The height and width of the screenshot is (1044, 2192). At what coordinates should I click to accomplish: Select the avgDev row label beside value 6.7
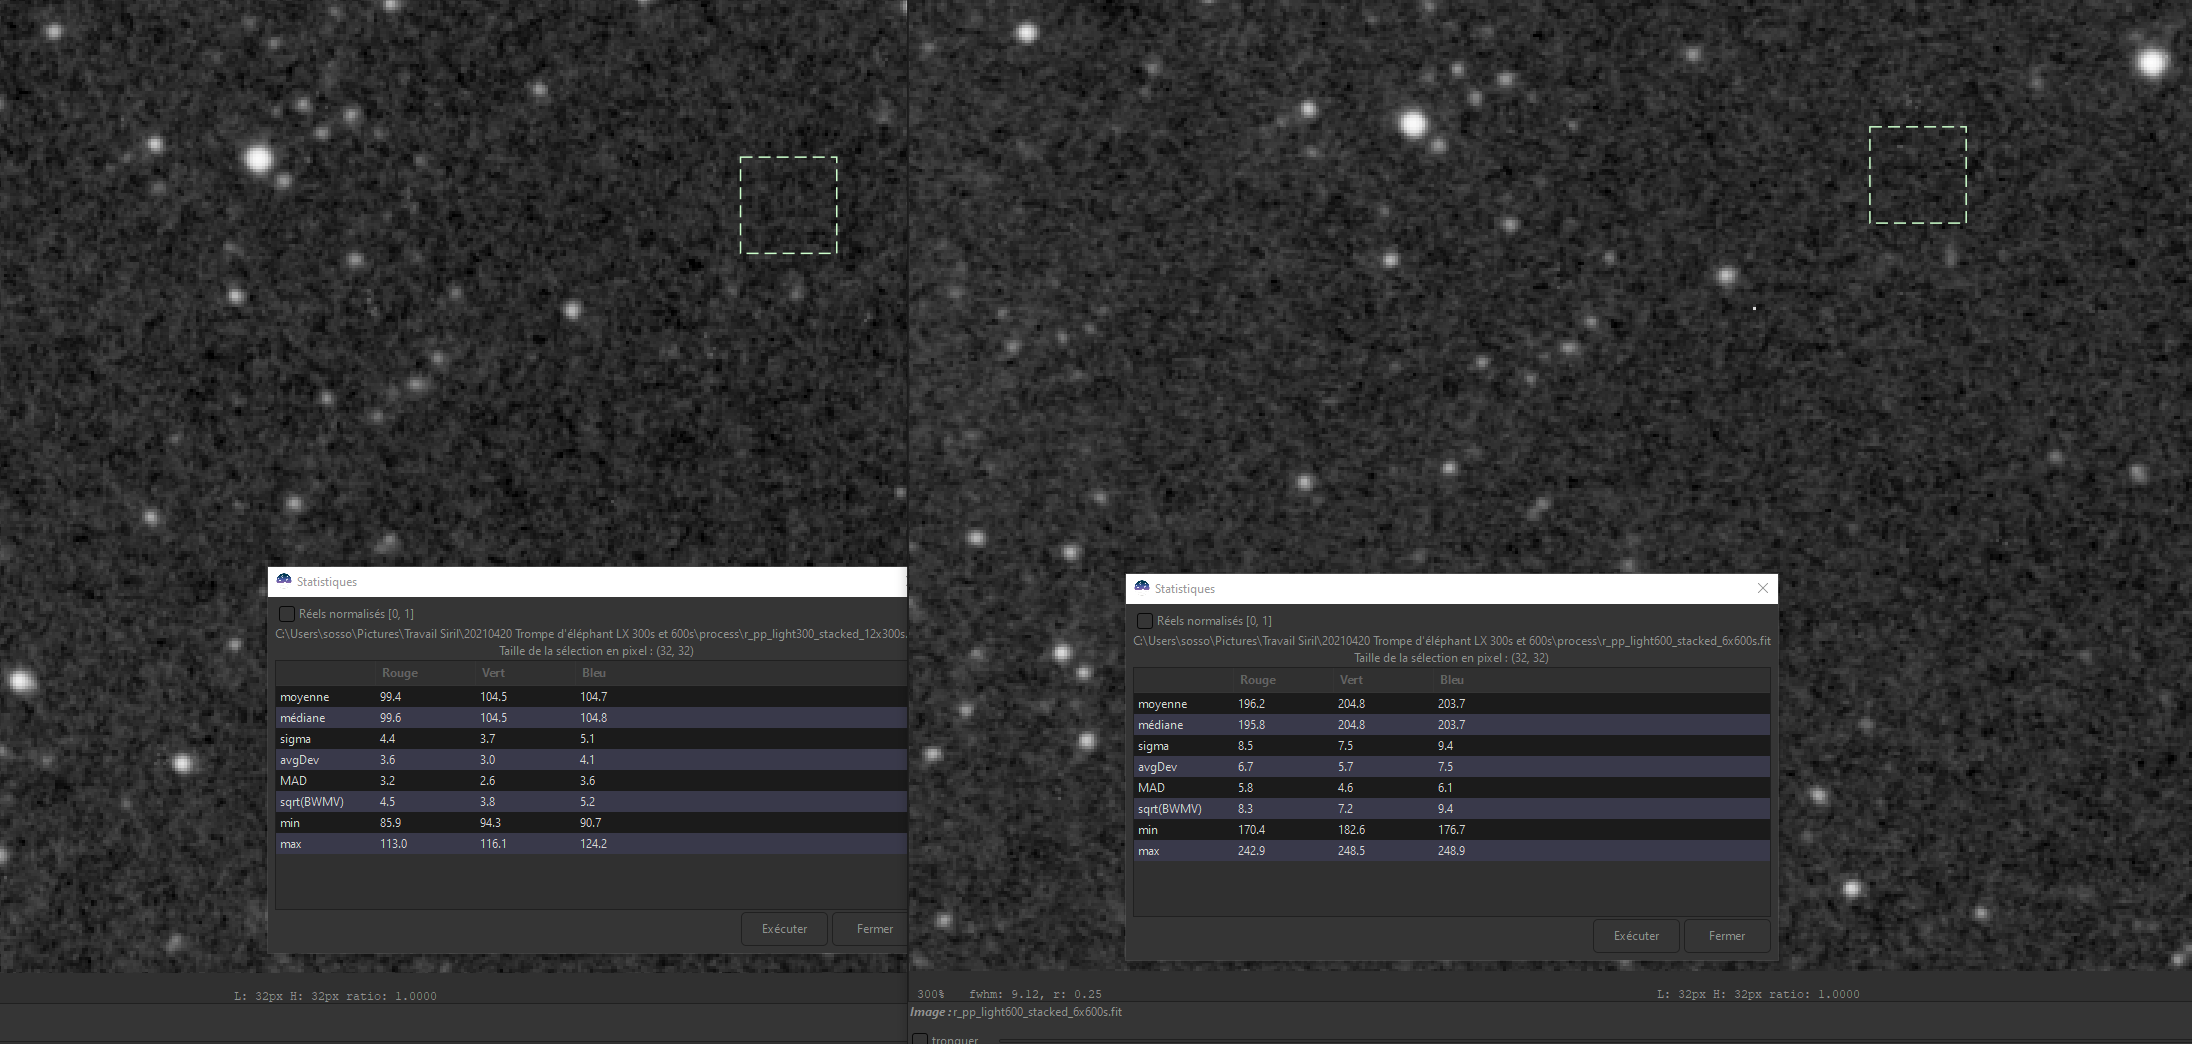1157,767
